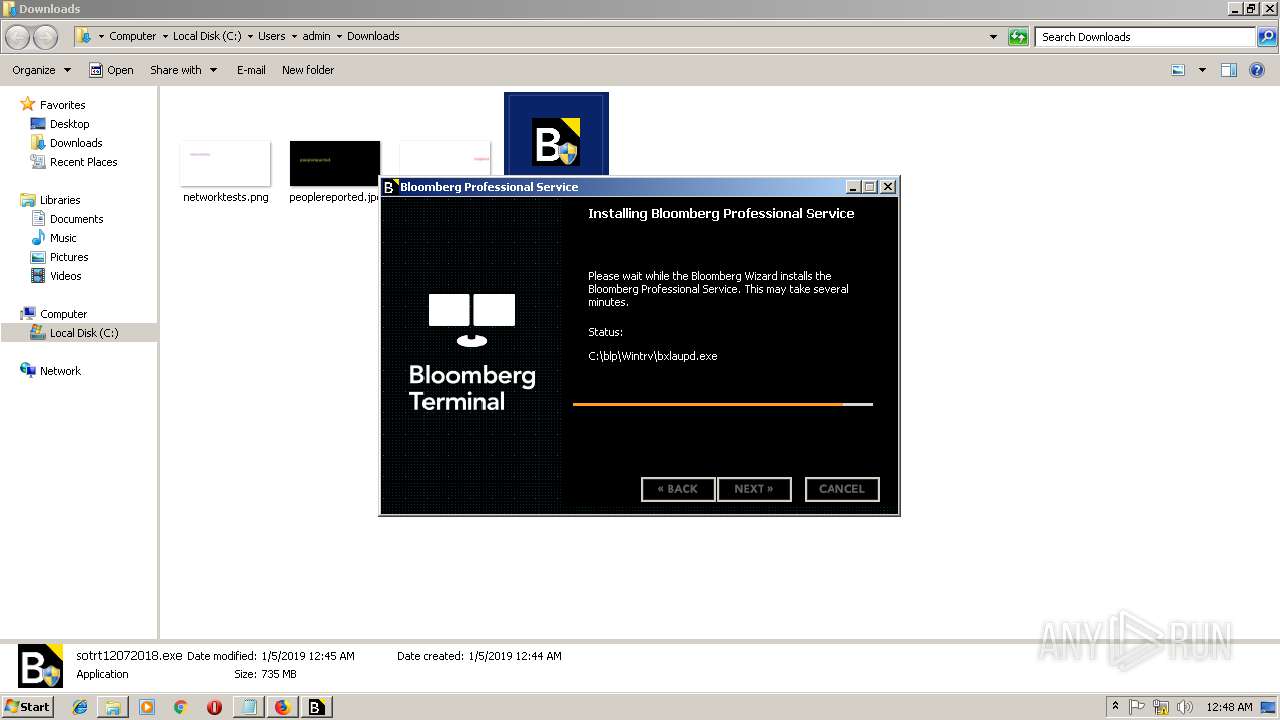Screen dimensions: 1280x720
Task: Select the Bloomberg installer file icon
Action: [556, 140]
